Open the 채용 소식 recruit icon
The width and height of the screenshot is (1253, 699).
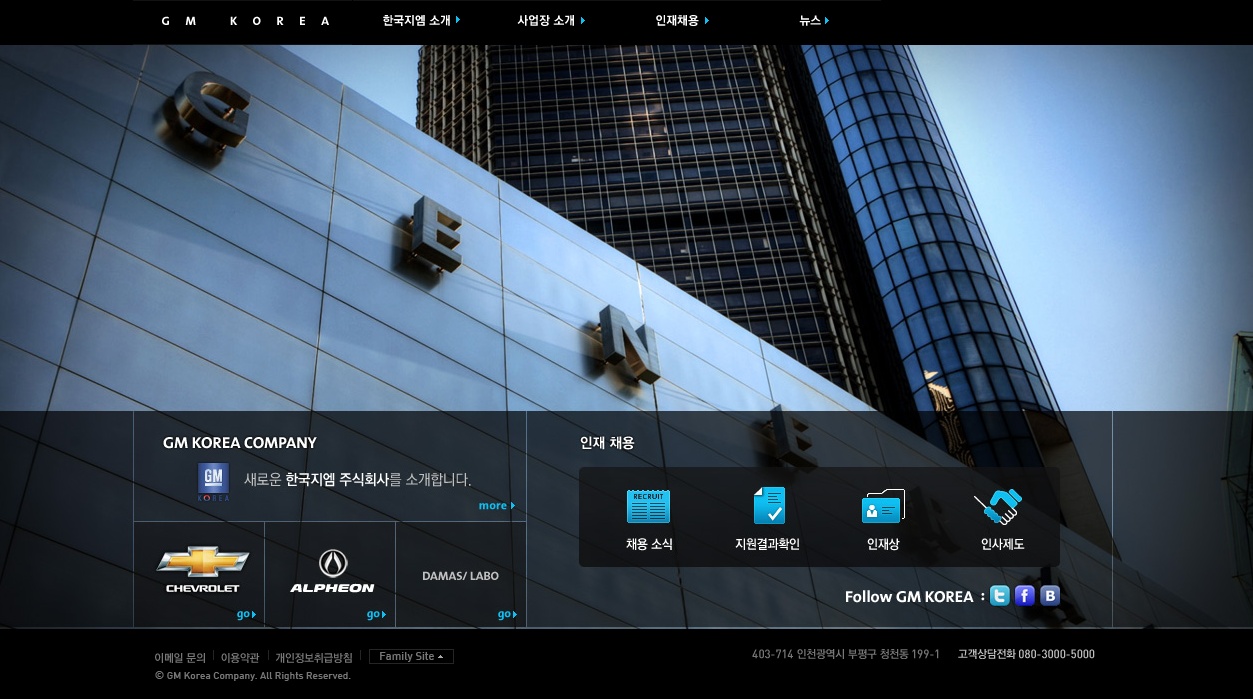coord(648,506)
